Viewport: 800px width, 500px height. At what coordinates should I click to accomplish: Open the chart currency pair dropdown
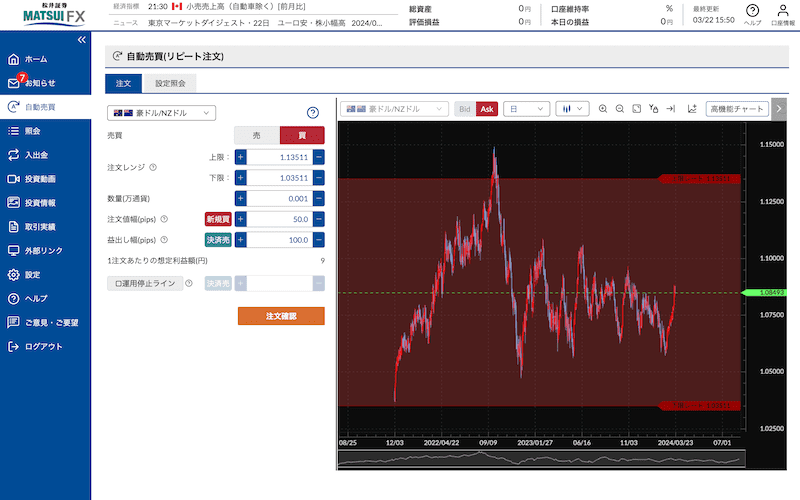(x=394, y=109)
